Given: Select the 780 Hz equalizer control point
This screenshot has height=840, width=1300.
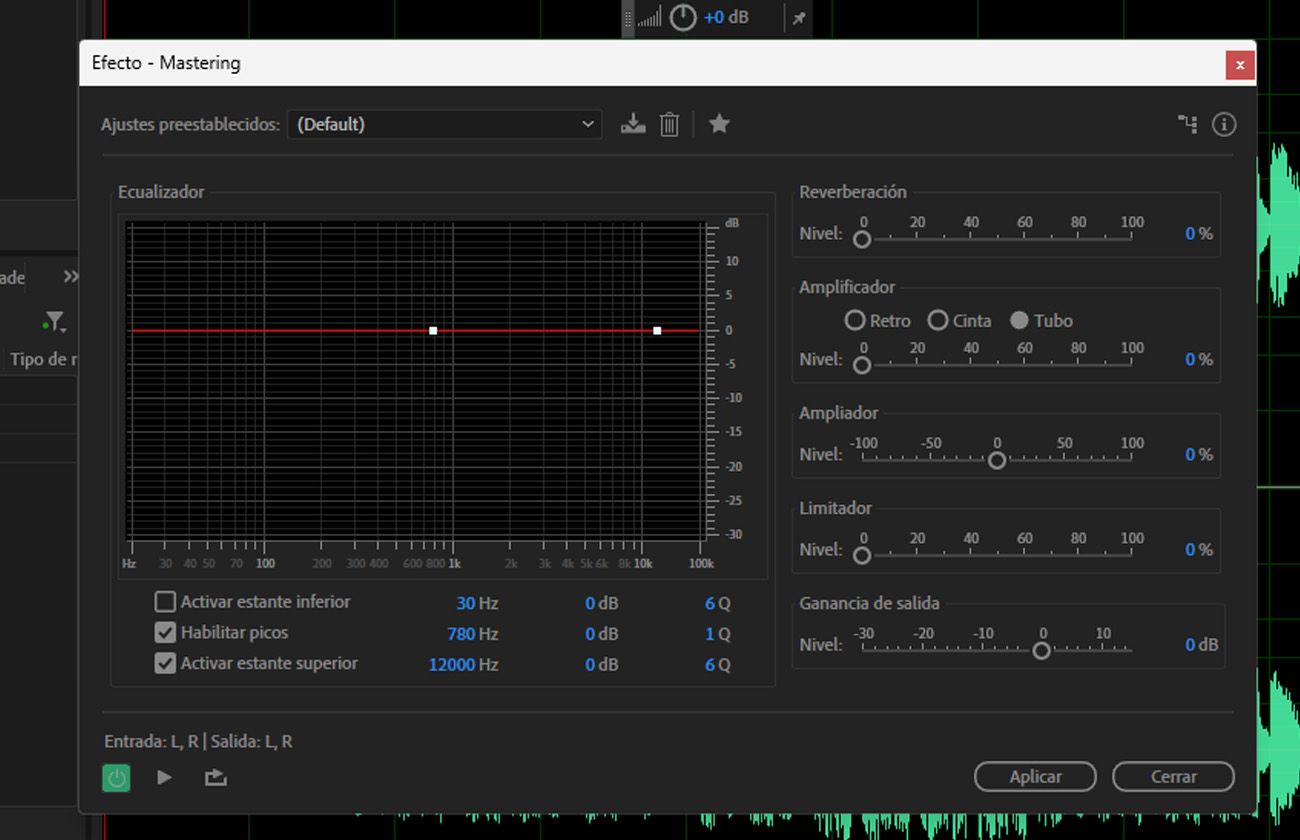Looking at the screenshot, I should [x=433, y=330].
